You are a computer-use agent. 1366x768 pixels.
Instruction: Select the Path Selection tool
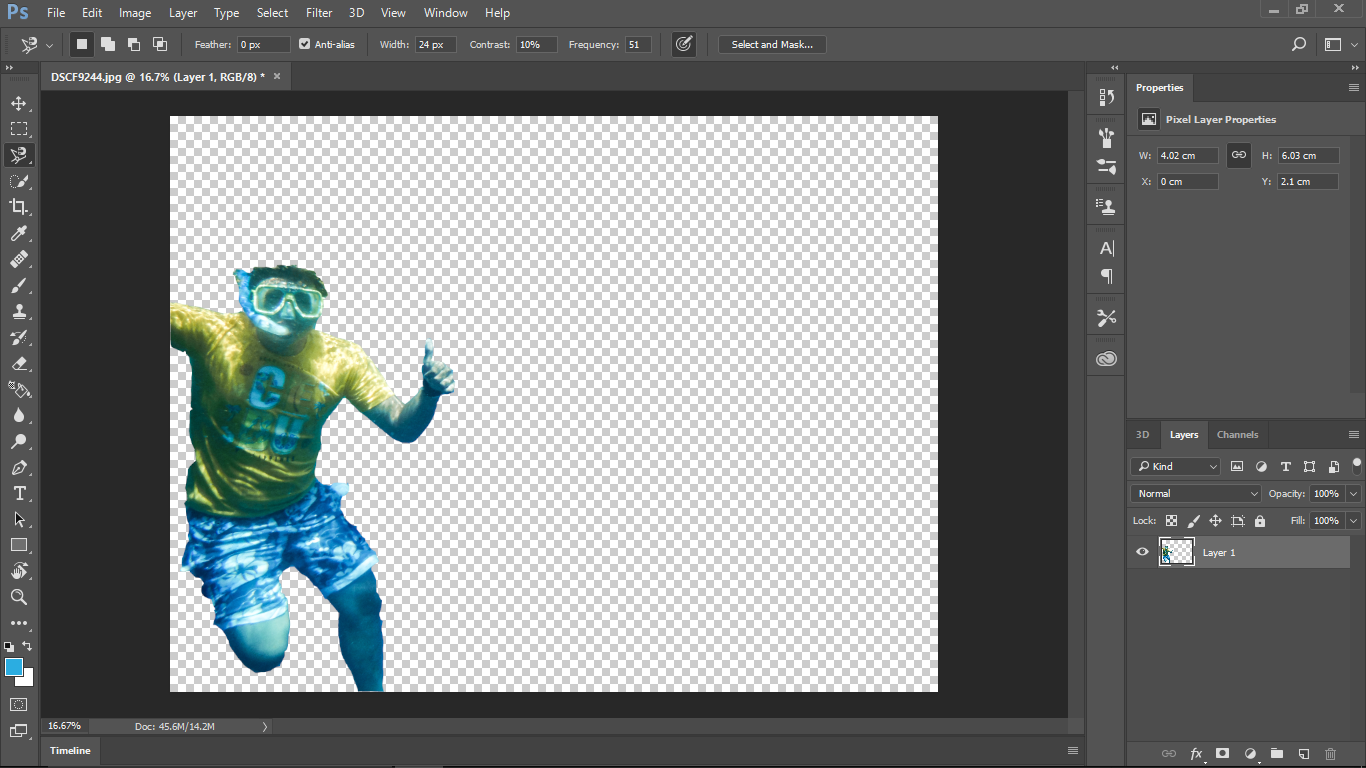coord(19,519)
